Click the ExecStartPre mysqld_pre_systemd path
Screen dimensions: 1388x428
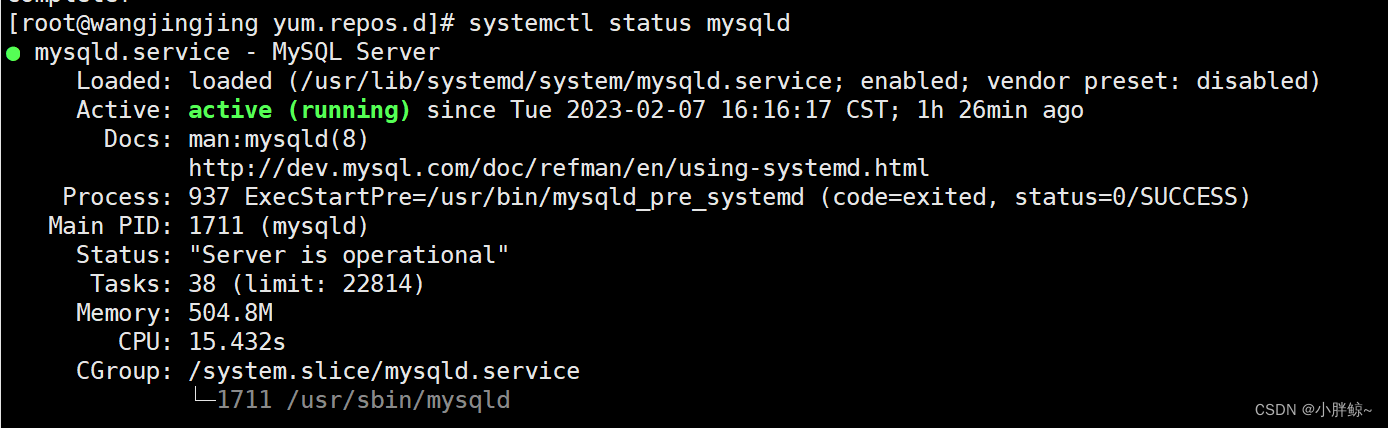coord(524,197)
